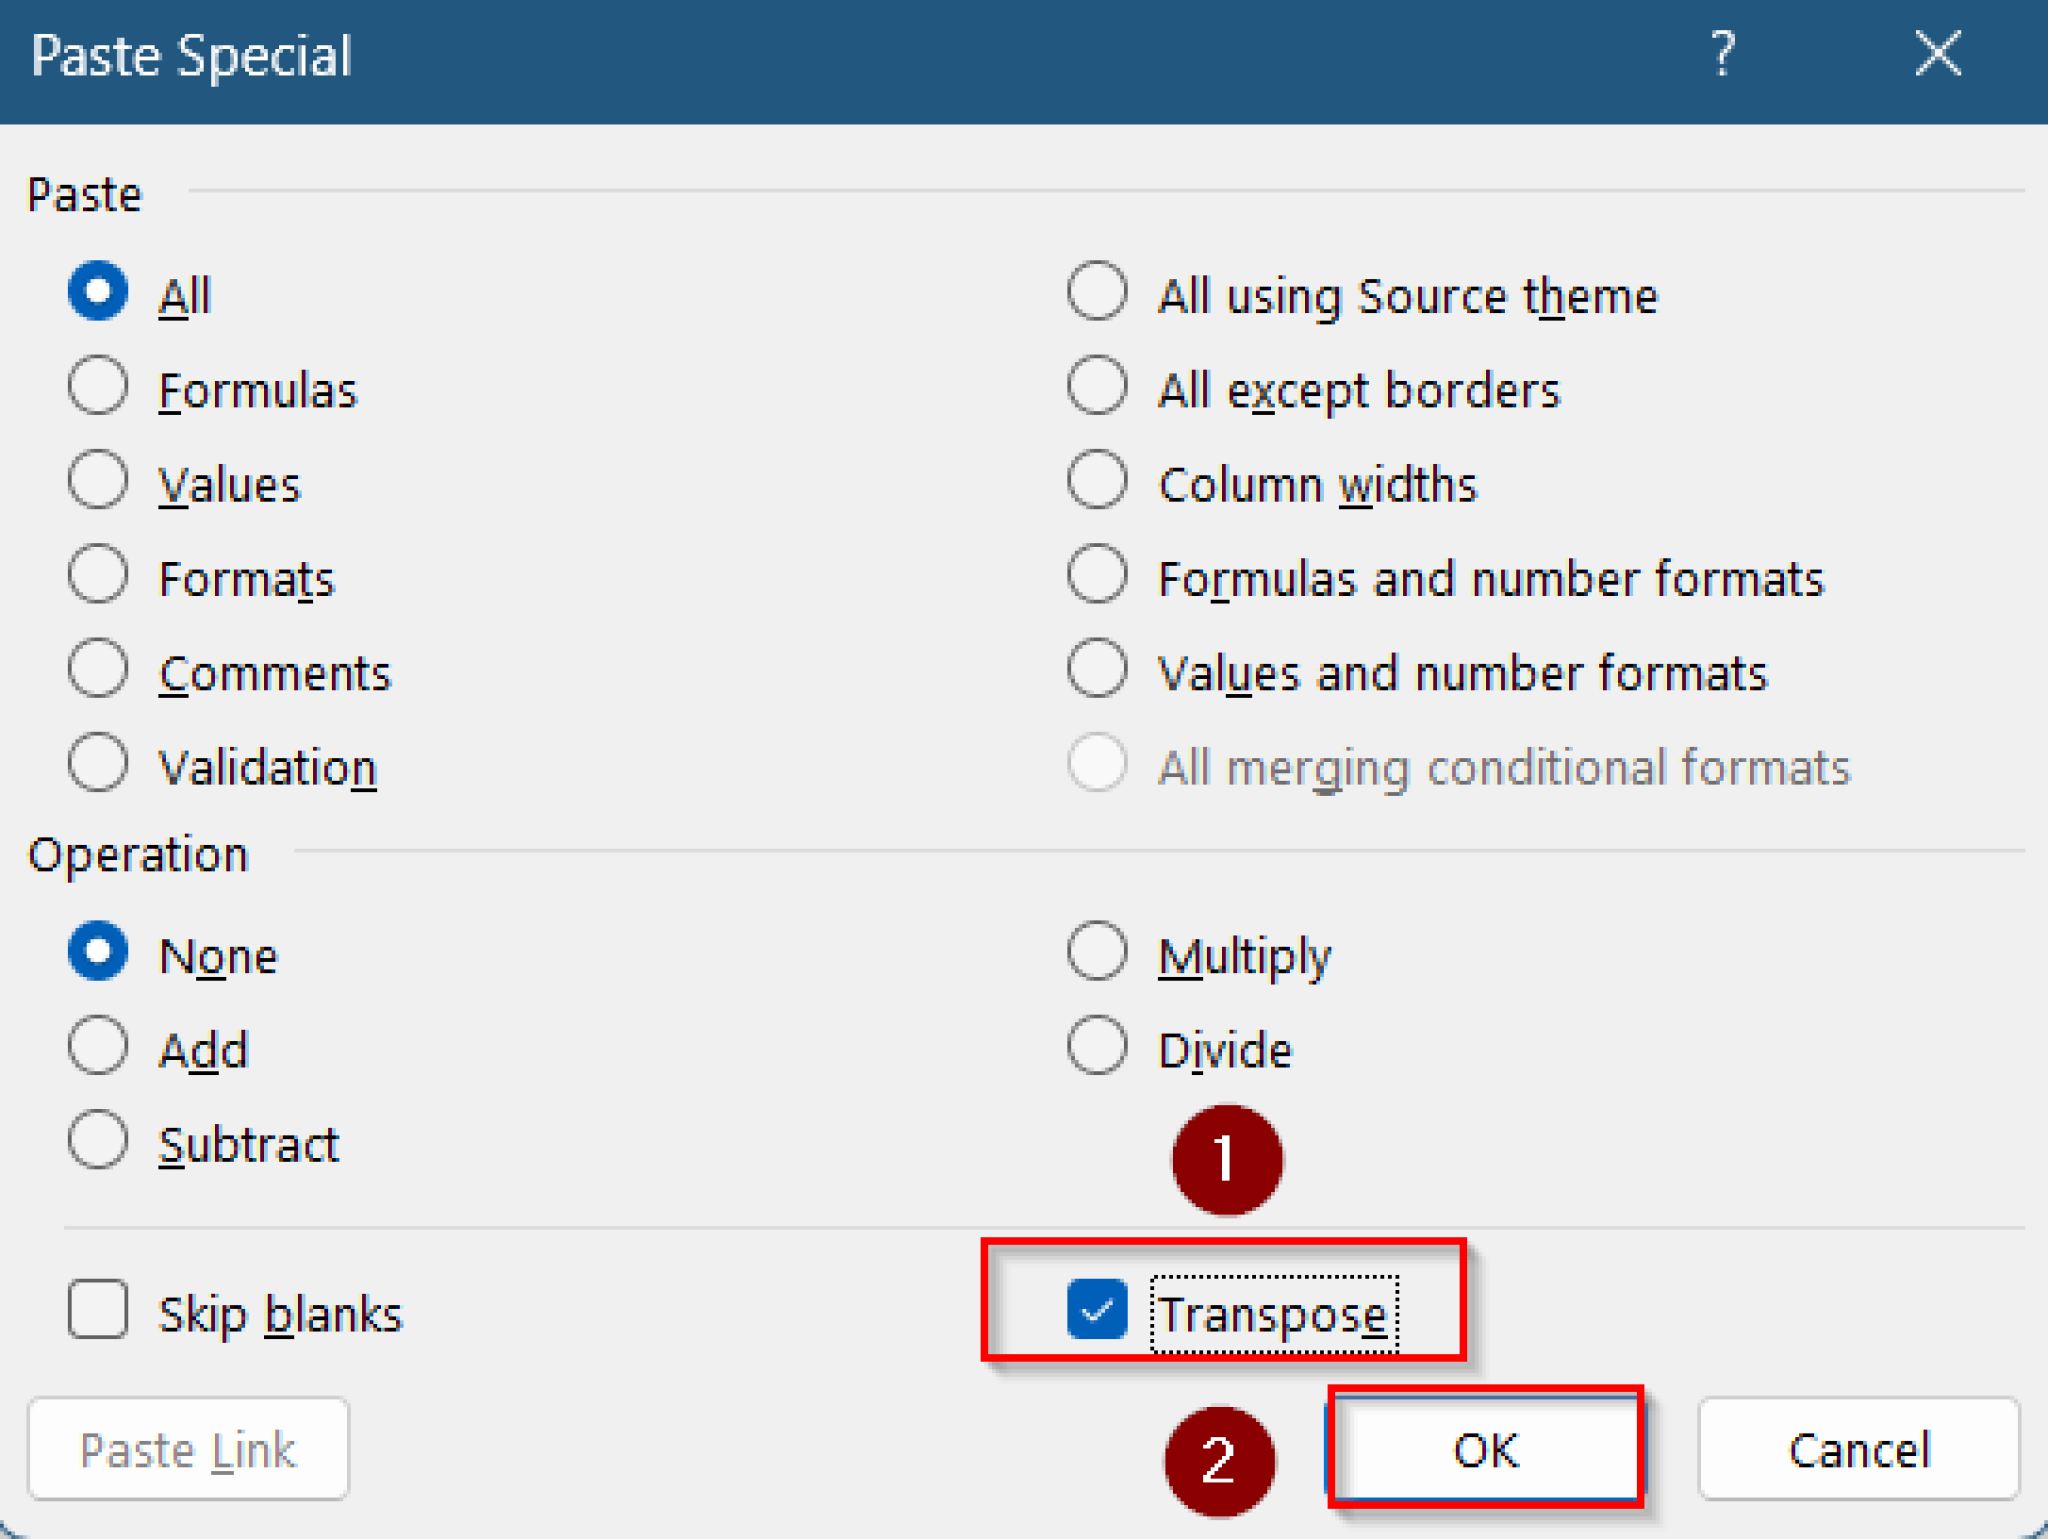2048x1539 pixels.
Task: Enable the Skip blanks checkbox
Action: click(97, 1311)
